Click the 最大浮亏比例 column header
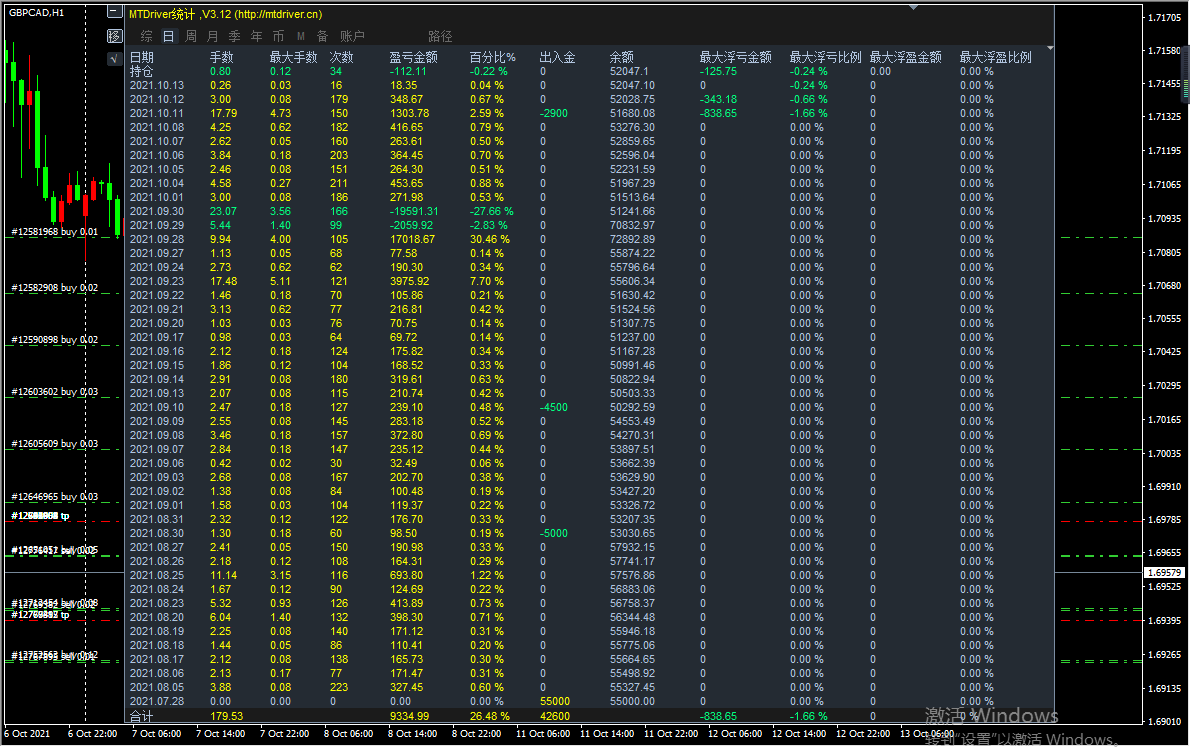1190x747 pixels. click(826, 57)
